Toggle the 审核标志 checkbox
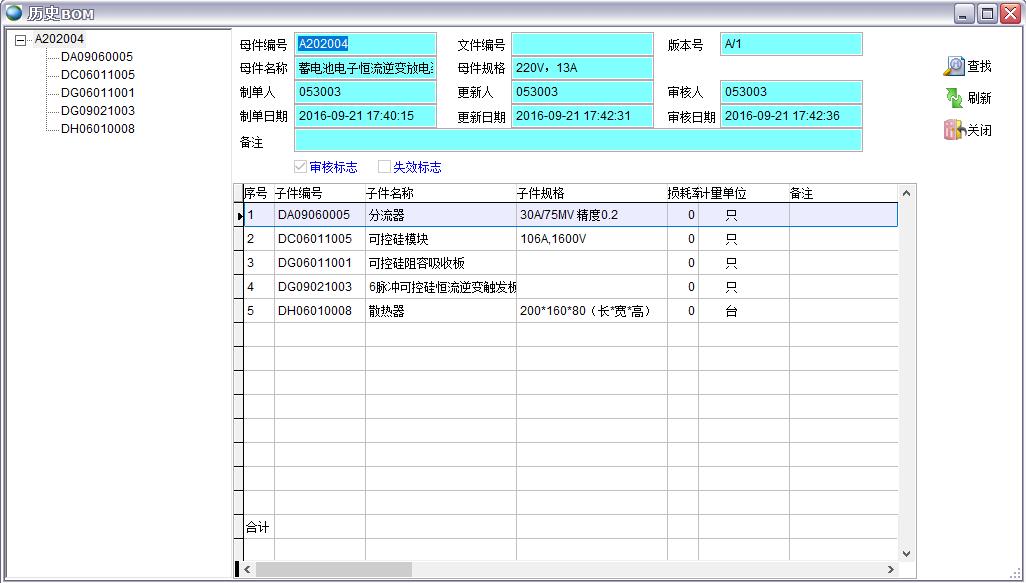The image size is (1026, 583). (x=300, y=167)
